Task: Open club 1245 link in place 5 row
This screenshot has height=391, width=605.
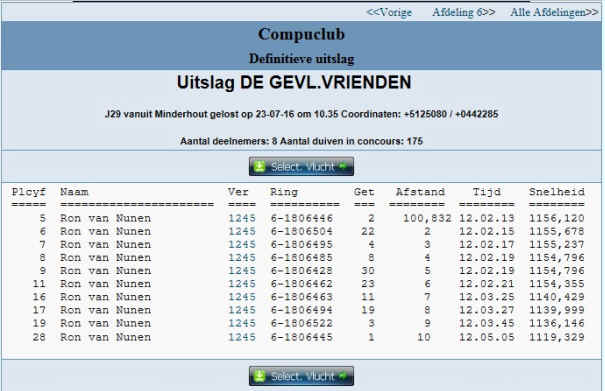Action: (x=242, y=218)
